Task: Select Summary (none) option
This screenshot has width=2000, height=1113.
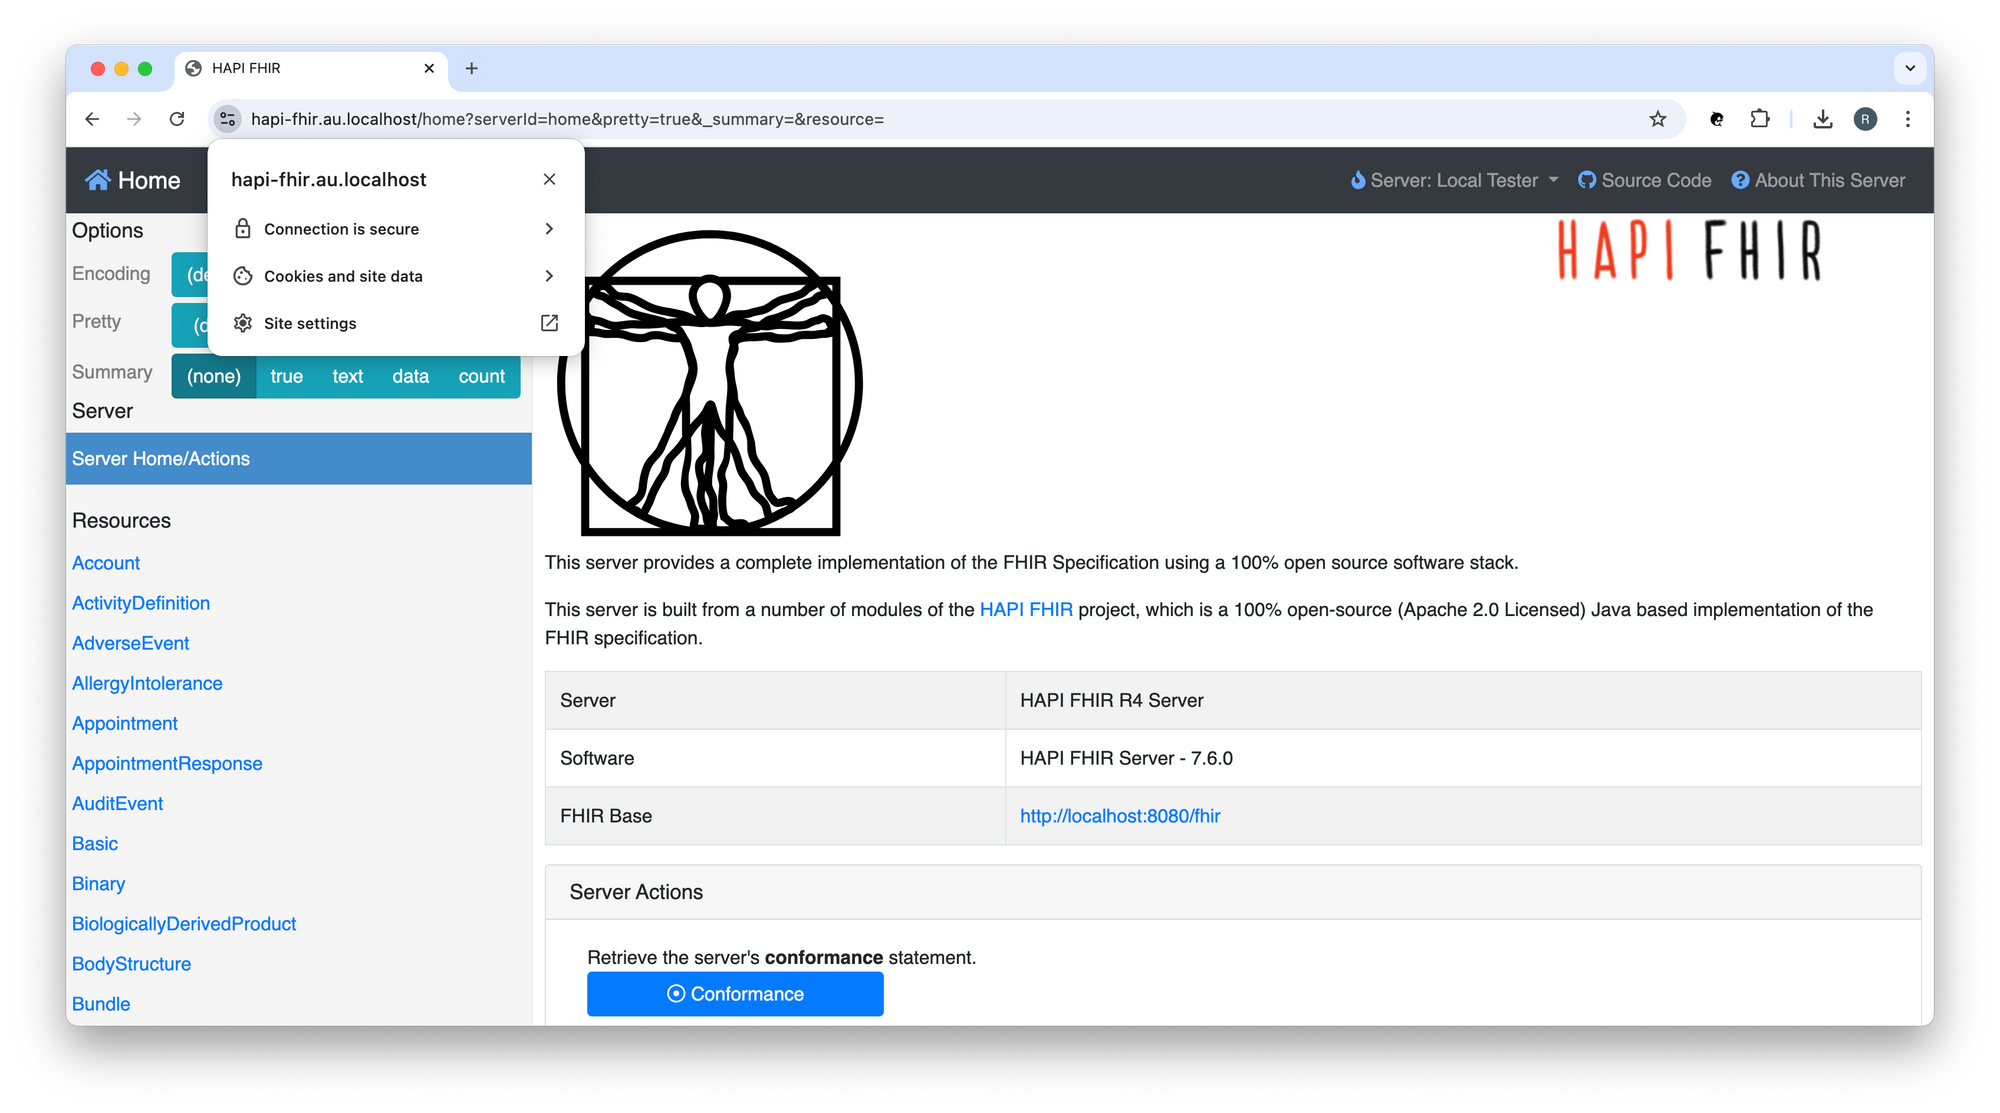Action: (214, 376)
